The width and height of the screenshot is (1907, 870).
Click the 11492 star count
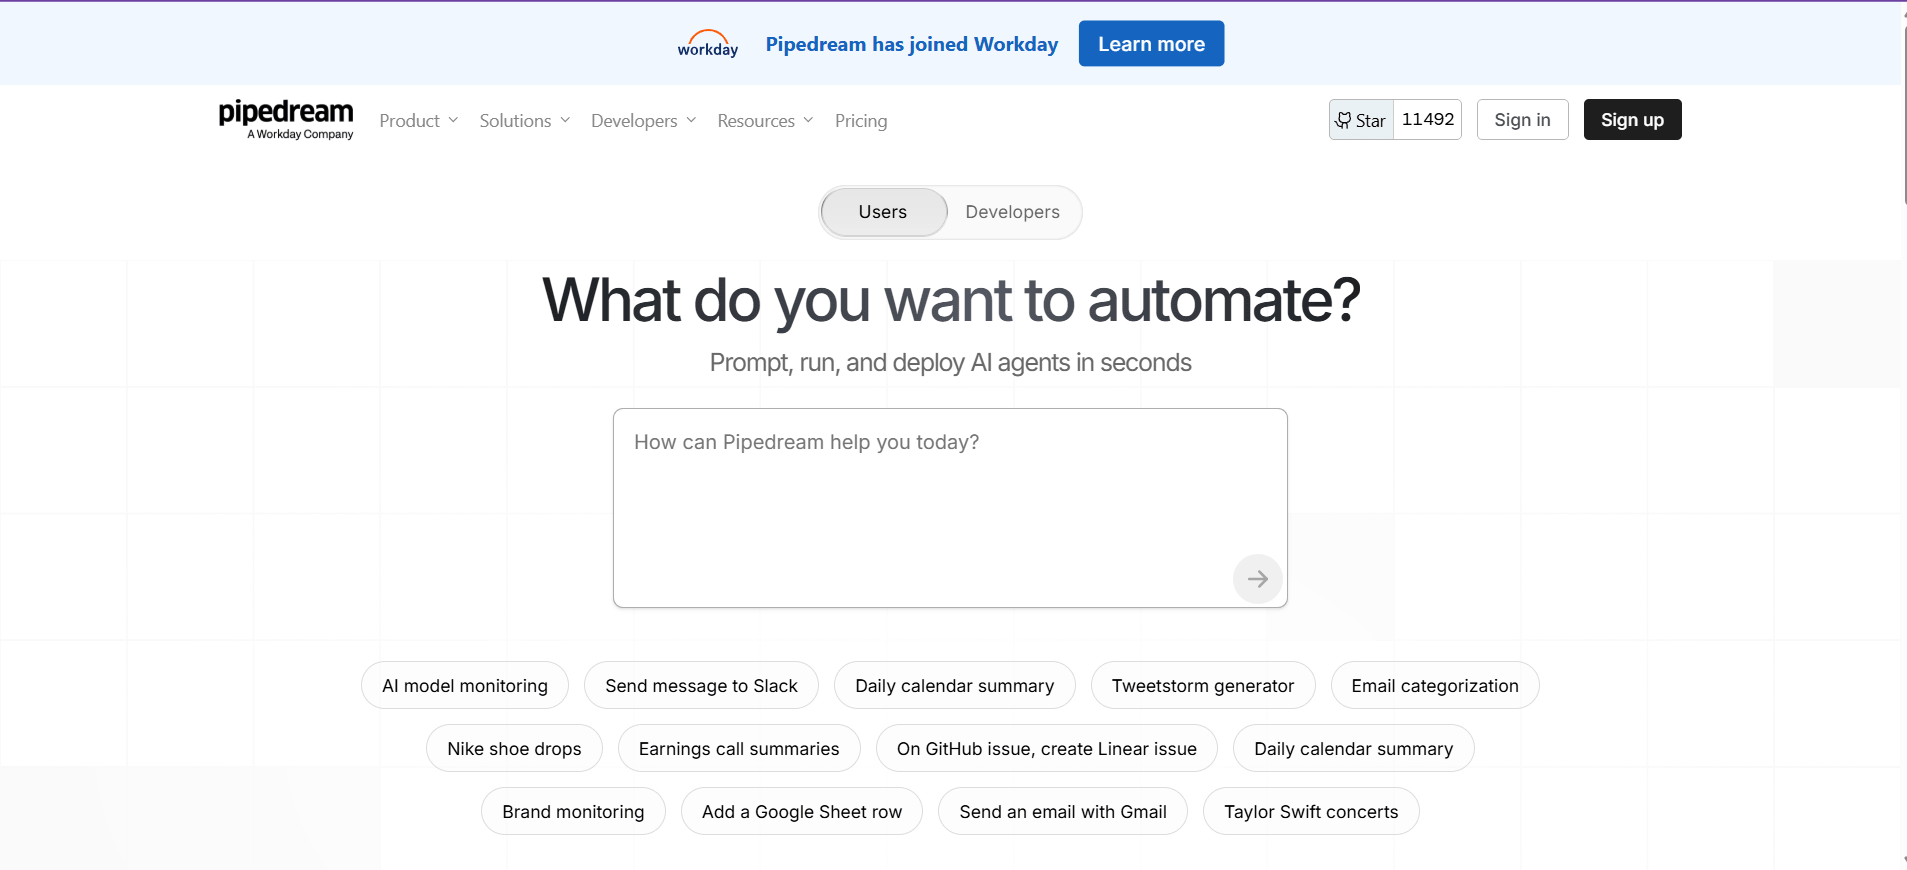[1428, 120]
